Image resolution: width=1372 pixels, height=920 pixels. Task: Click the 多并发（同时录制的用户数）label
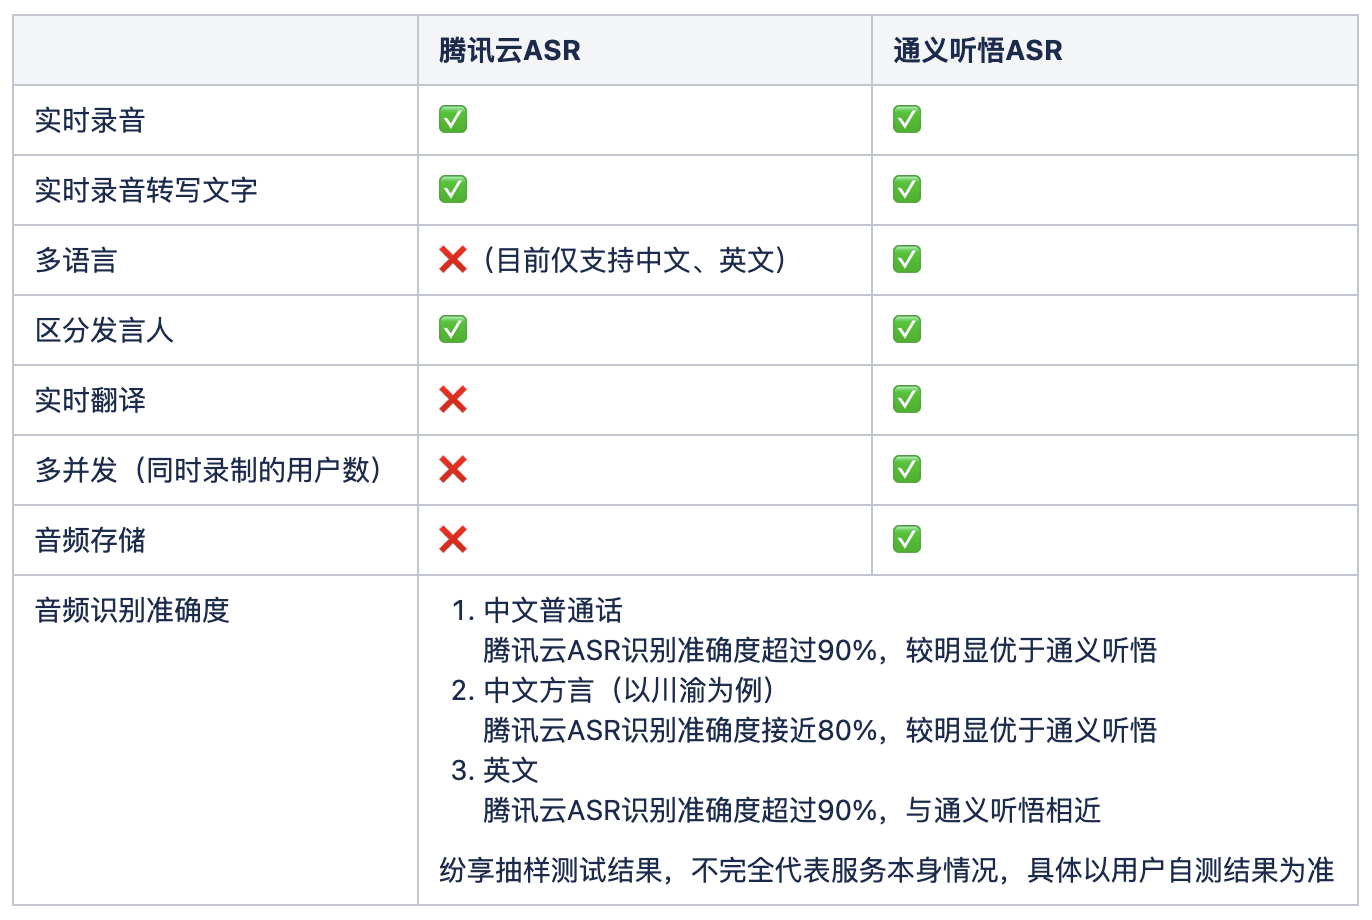tap(208, 470)
